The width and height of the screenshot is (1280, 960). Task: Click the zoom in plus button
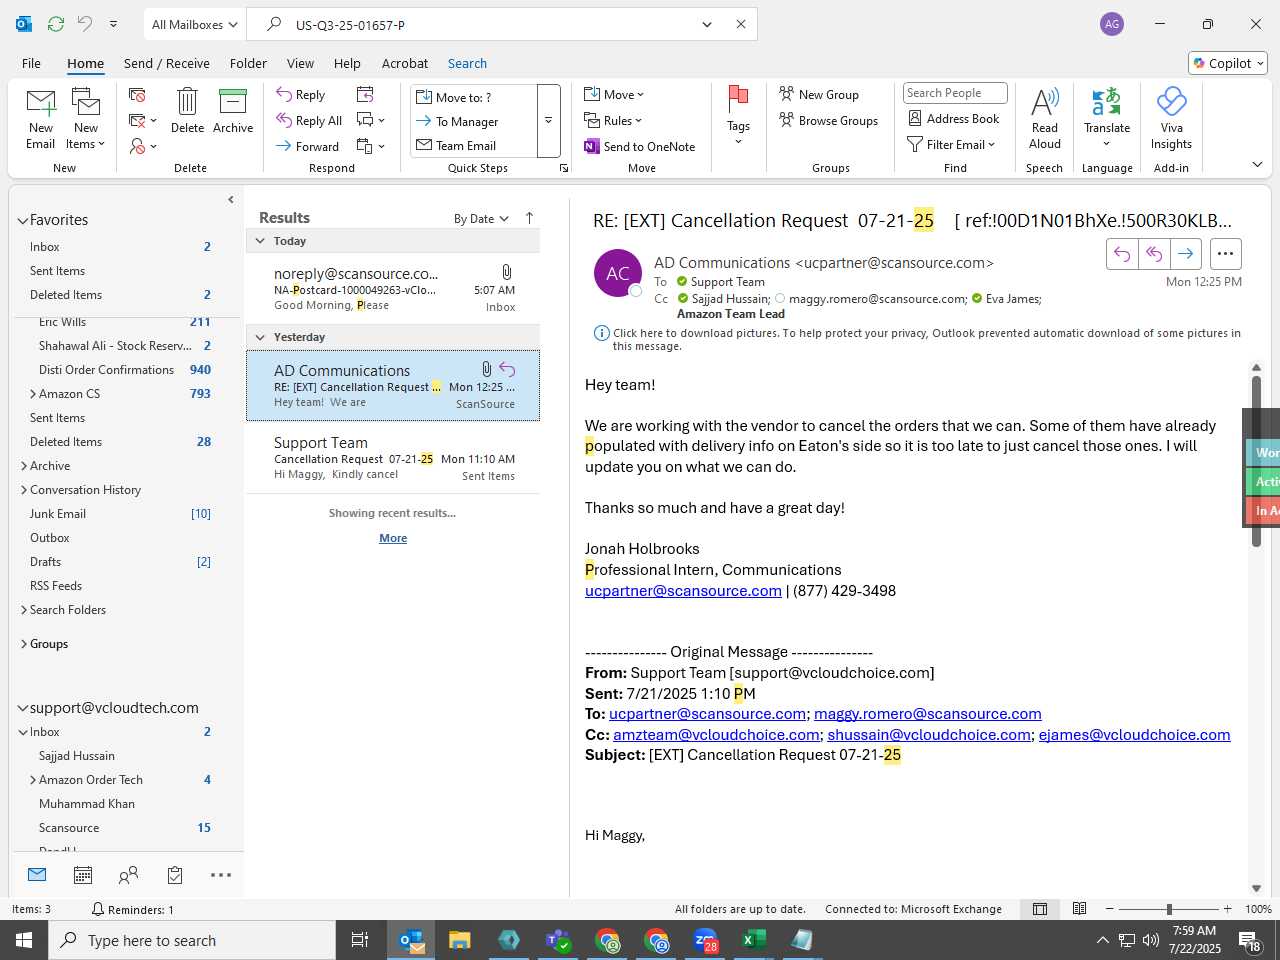tap(1227, 909)
